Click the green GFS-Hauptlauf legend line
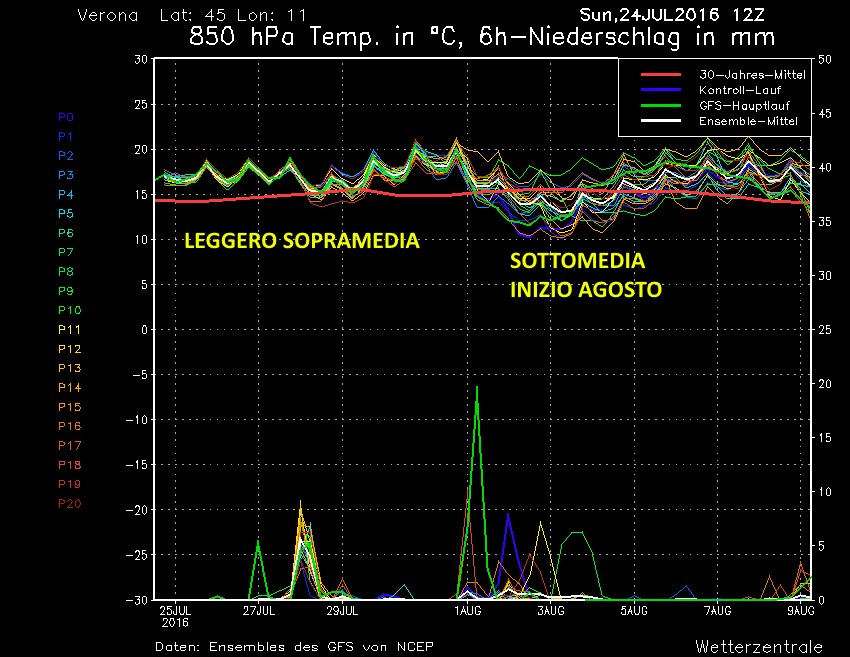 [661, 106]
